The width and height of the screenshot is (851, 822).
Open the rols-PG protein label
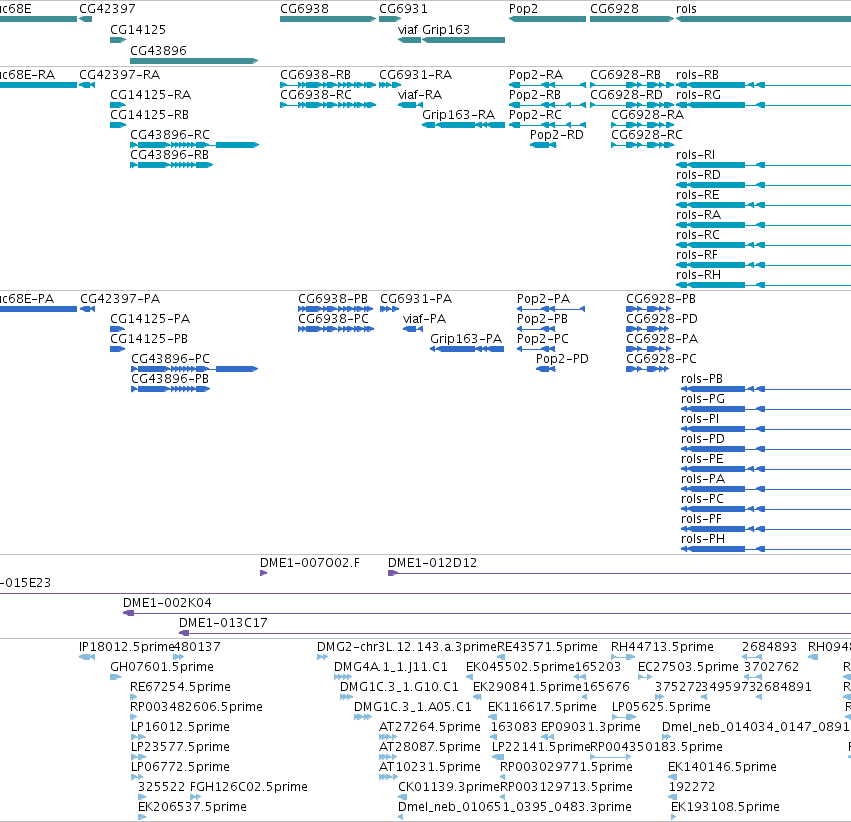pyautogui.click(x=703, y=399)
